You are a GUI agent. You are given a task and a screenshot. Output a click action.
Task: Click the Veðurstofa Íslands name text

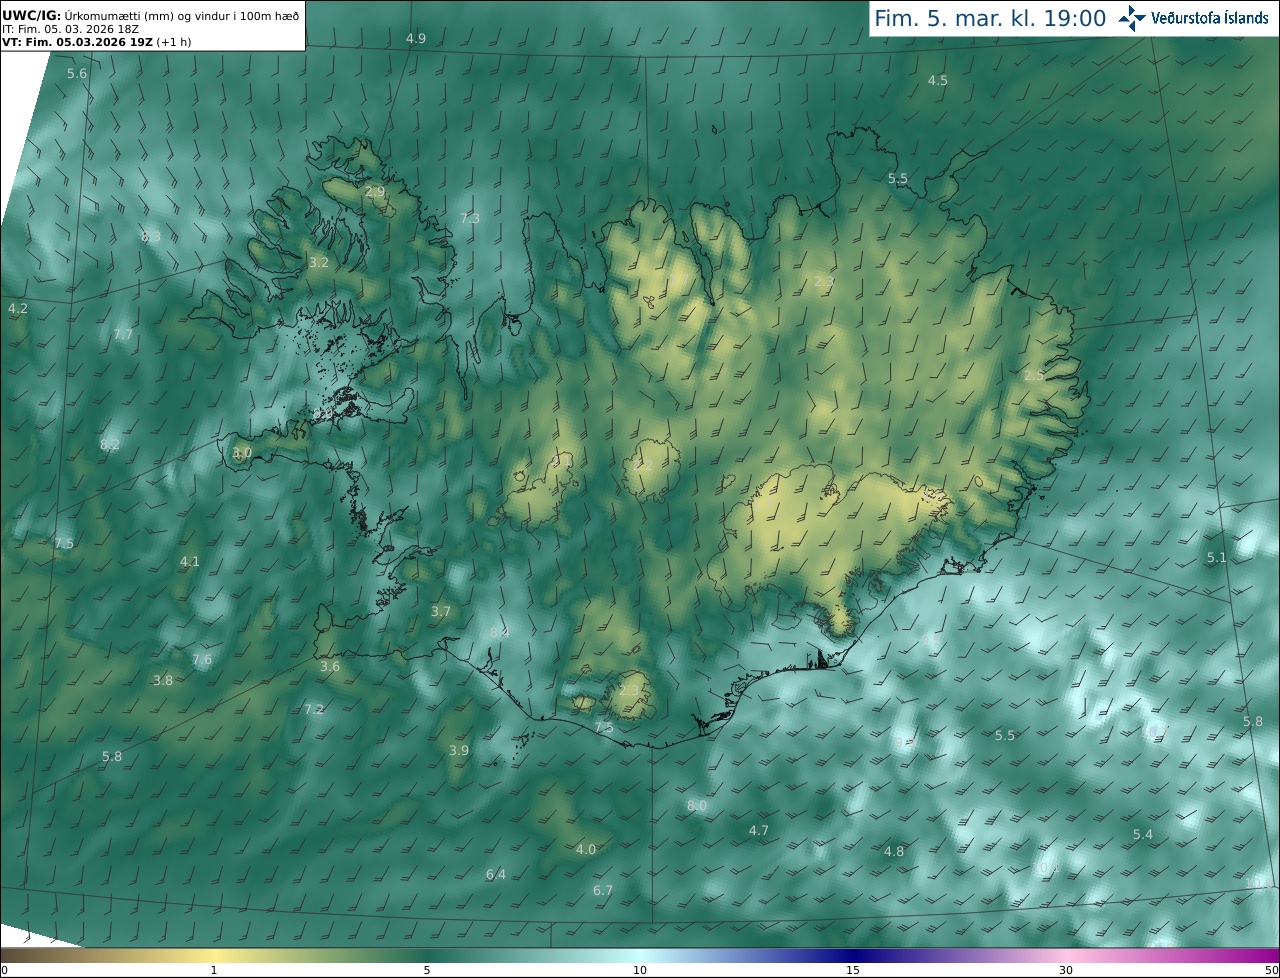[x=1209, y=18]
